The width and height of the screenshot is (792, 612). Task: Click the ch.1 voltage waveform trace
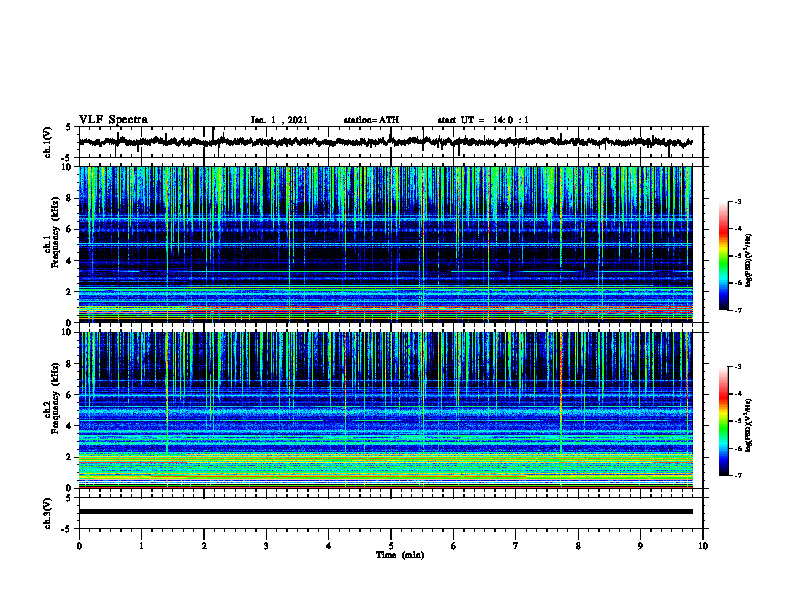pos(385,142)
